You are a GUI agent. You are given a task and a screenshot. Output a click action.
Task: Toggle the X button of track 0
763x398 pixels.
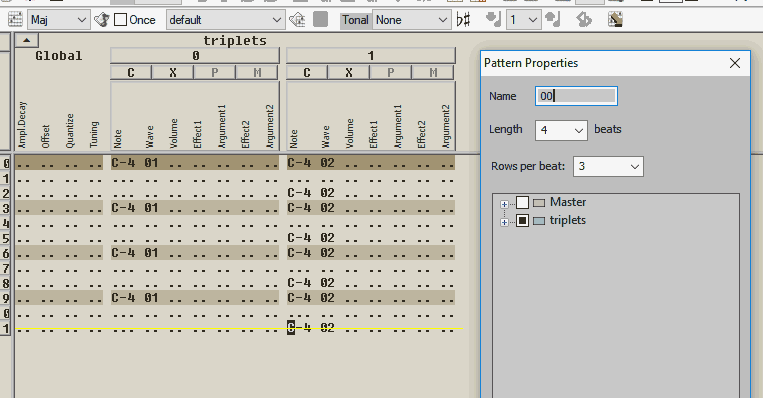[x=173, y=73]
